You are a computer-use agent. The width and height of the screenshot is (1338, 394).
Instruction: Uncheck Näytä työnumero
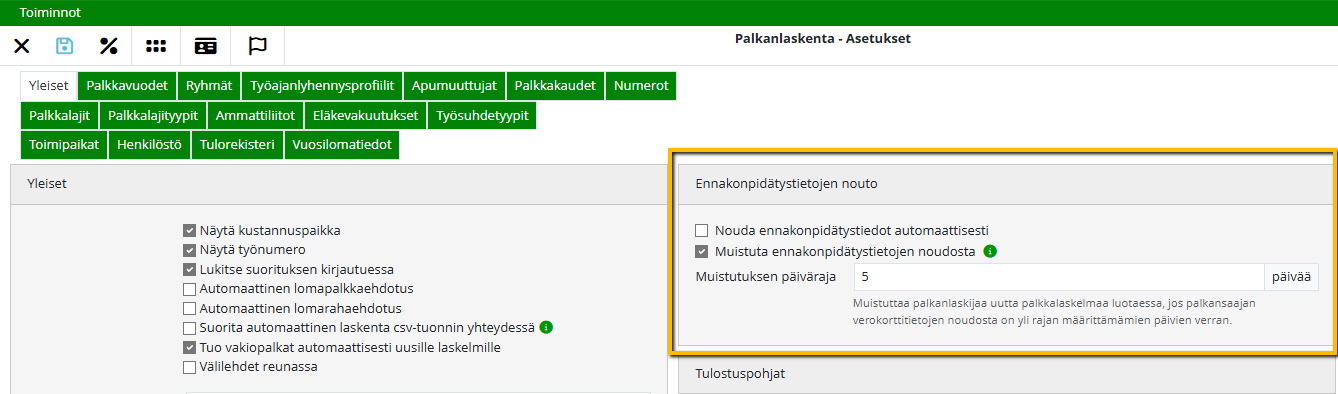(x=190, y=250)
